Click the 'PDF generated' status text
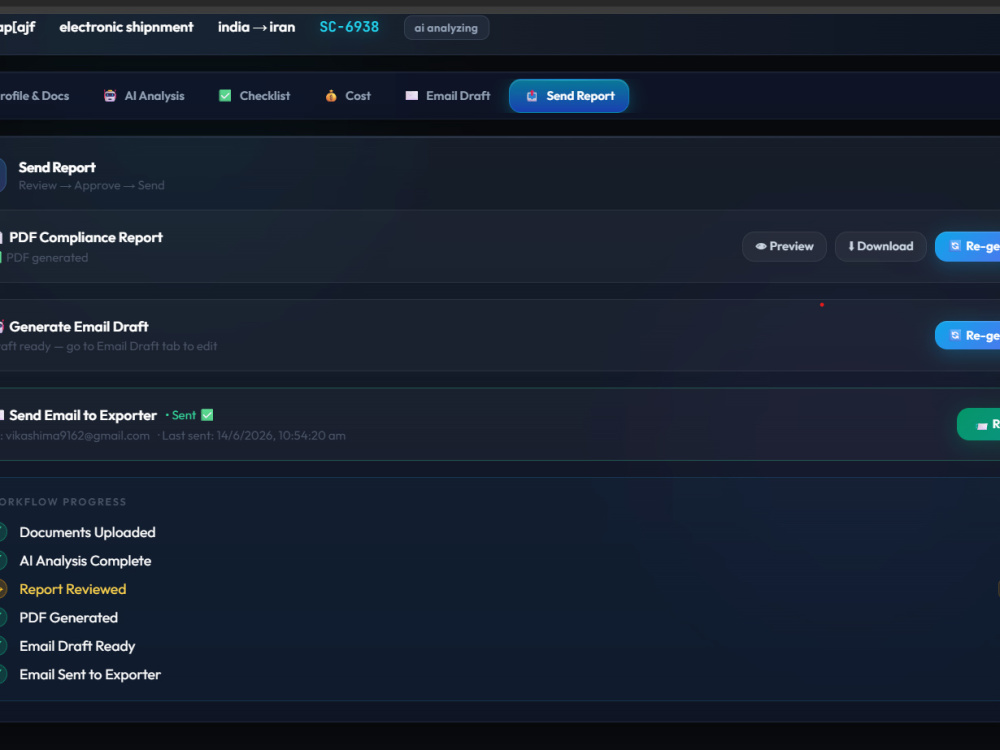This screenshot has height=750, width=1000. (47, 258)
